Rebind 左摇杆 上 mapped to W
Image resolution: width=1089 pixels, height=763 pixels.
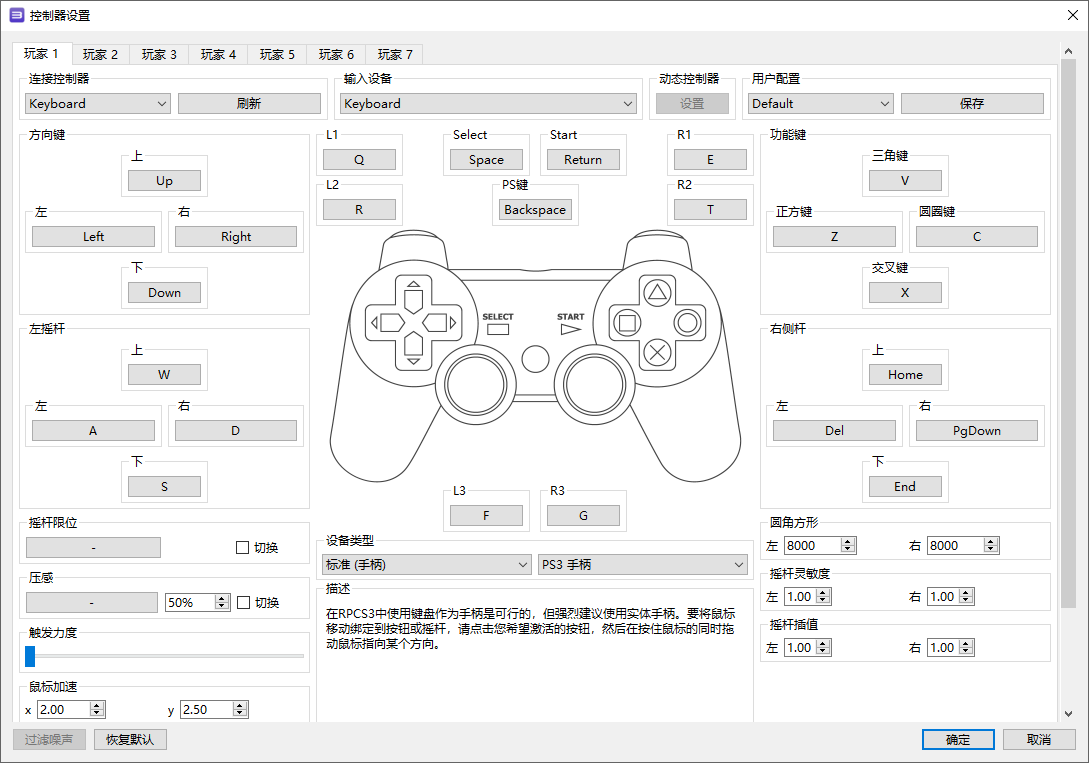coord(165,375)
